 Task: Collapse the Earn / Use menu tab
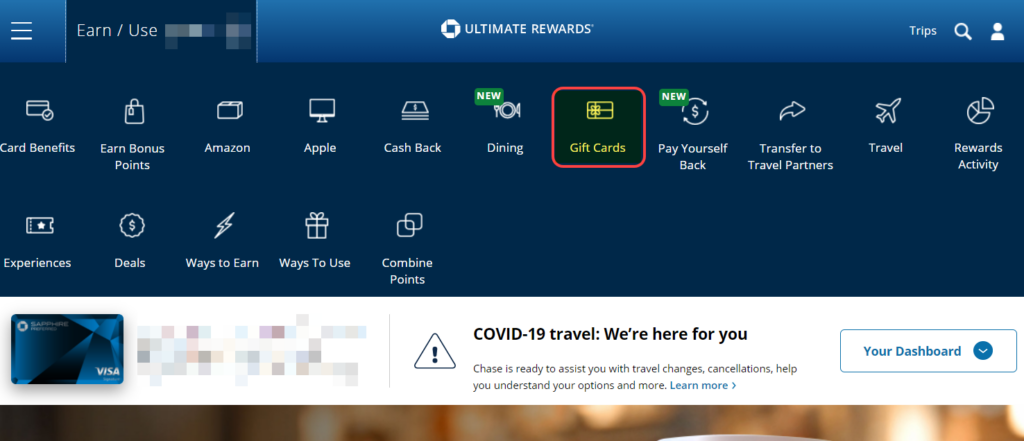click(161, 31)
